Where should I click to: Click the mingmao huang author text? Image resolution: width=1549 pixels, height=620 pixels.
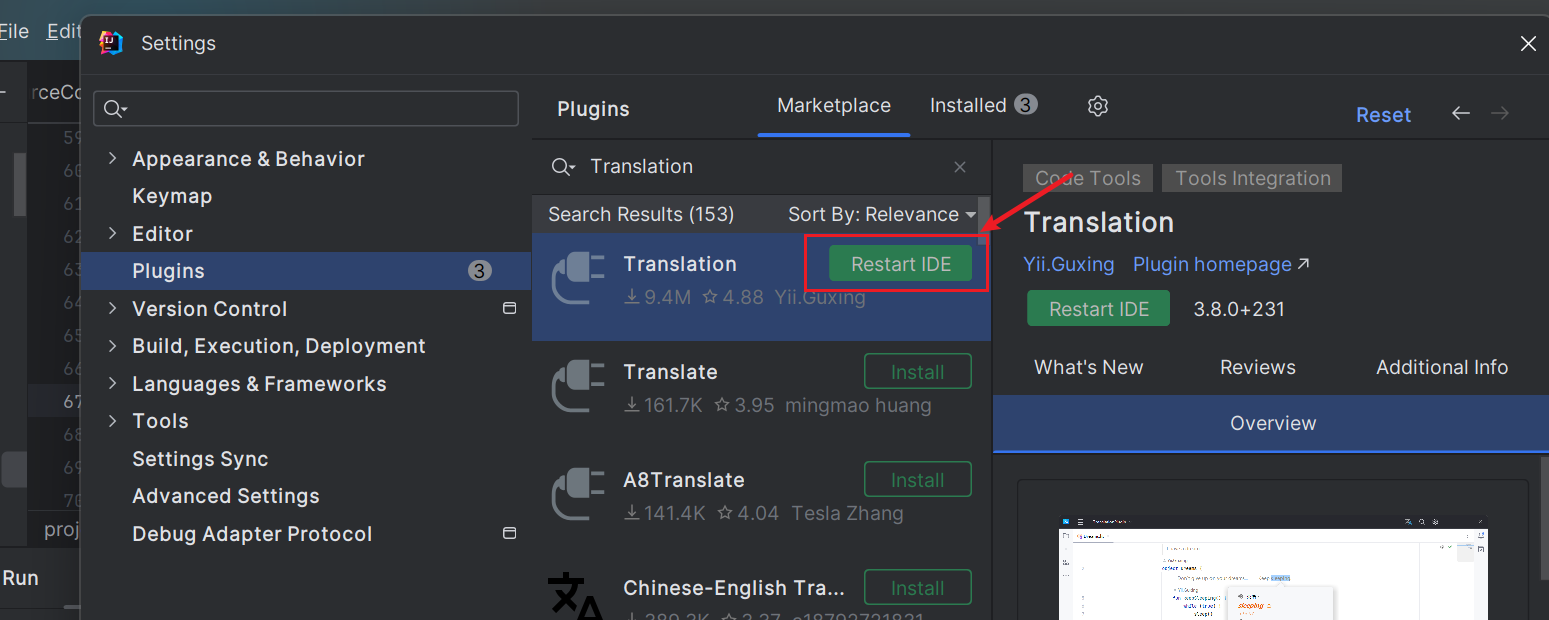click(x=858, y=405)
